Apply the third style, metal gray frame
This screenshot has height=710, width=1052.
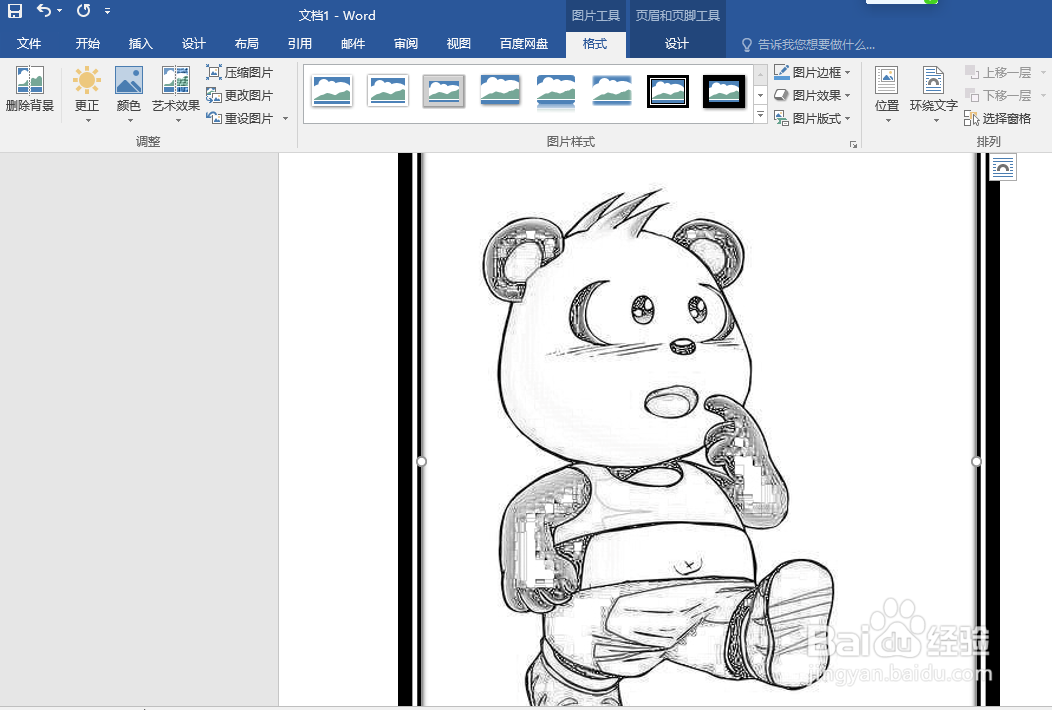443,91
